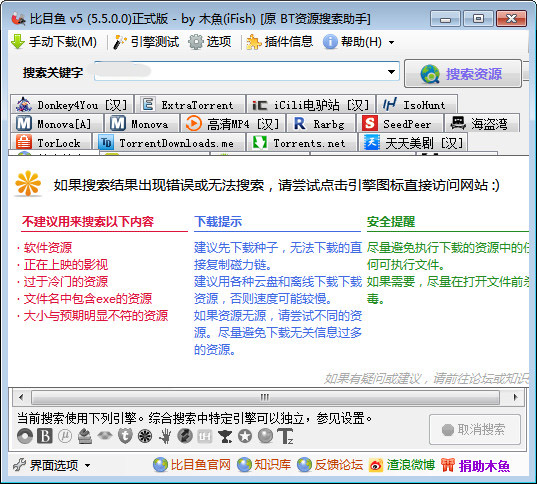The width and height of the screenshot is (537, 484).
Task: Toggle the circled star engine icon
Action: pyautogui.click(x=245, y=436)
